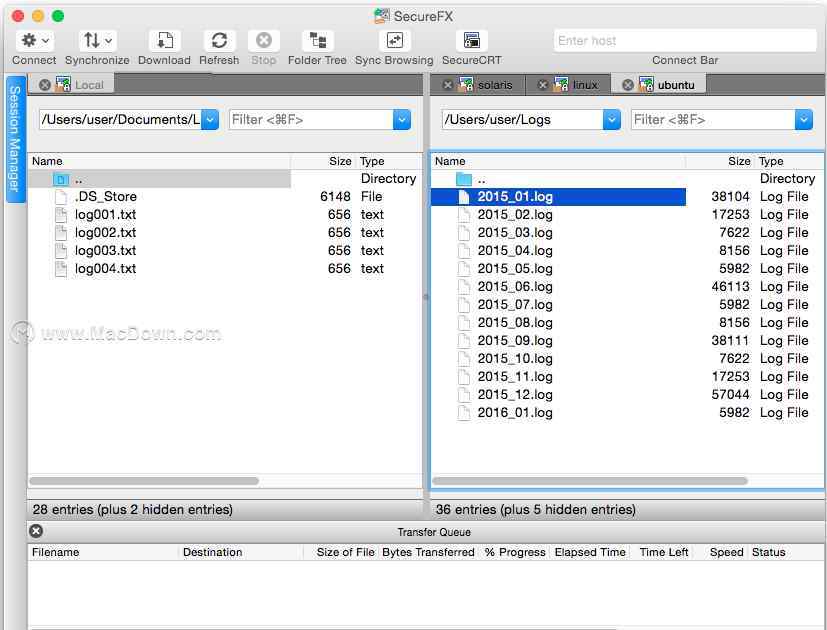Click the parent folder icon in remote pane
Screen dimensions: 827x630
pyautogui.click(x=464, y=179)
